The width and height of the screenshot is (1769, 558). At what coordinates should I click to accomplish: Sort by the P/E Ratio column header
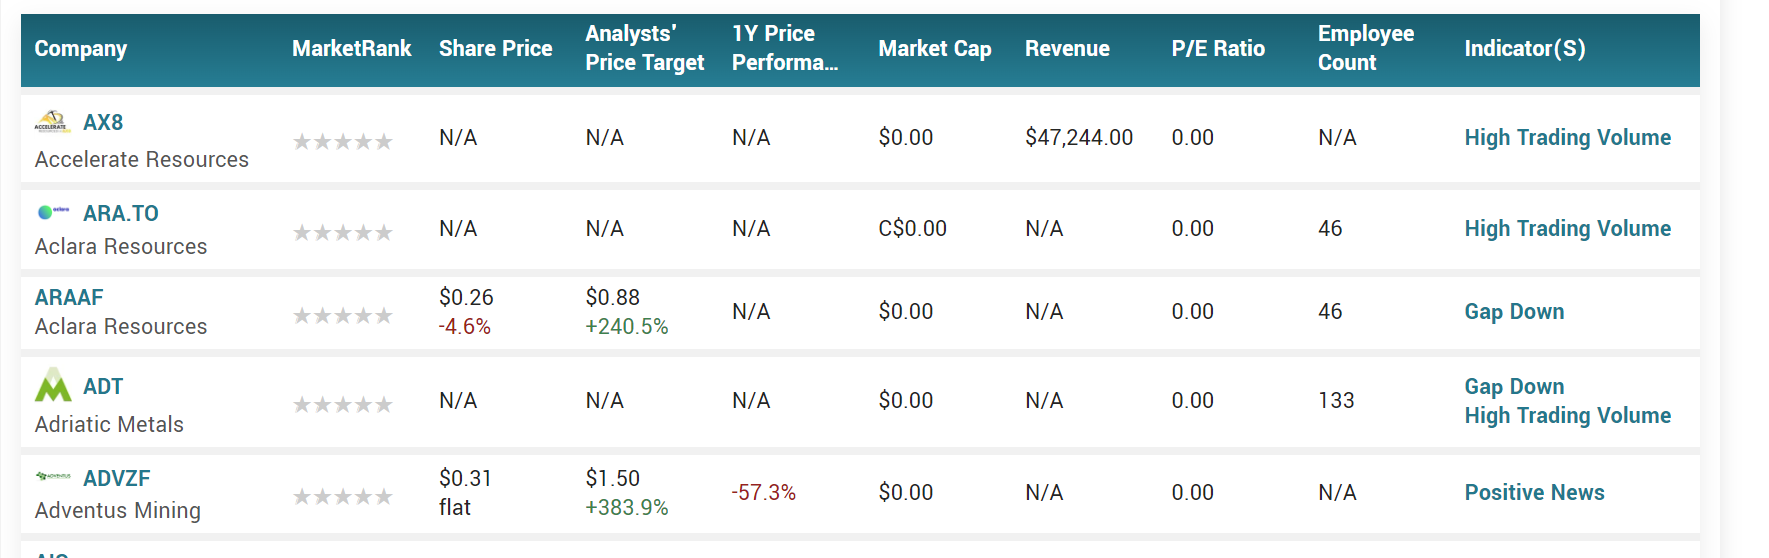click(1217, 48)
